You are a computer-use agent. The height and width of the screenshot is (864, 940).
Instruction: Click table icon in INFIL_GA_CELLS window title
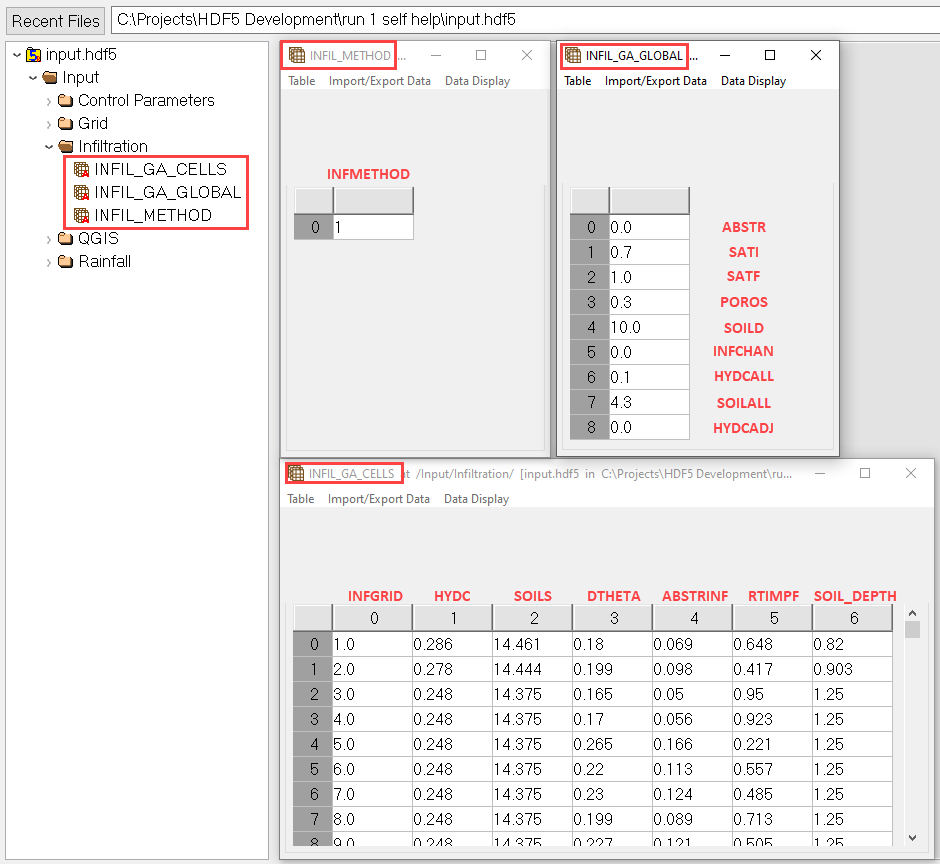(296, 474)
